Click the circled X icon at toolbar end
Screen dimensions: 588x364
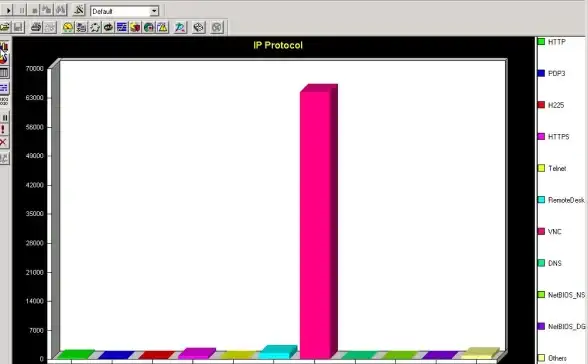(217, 27)
